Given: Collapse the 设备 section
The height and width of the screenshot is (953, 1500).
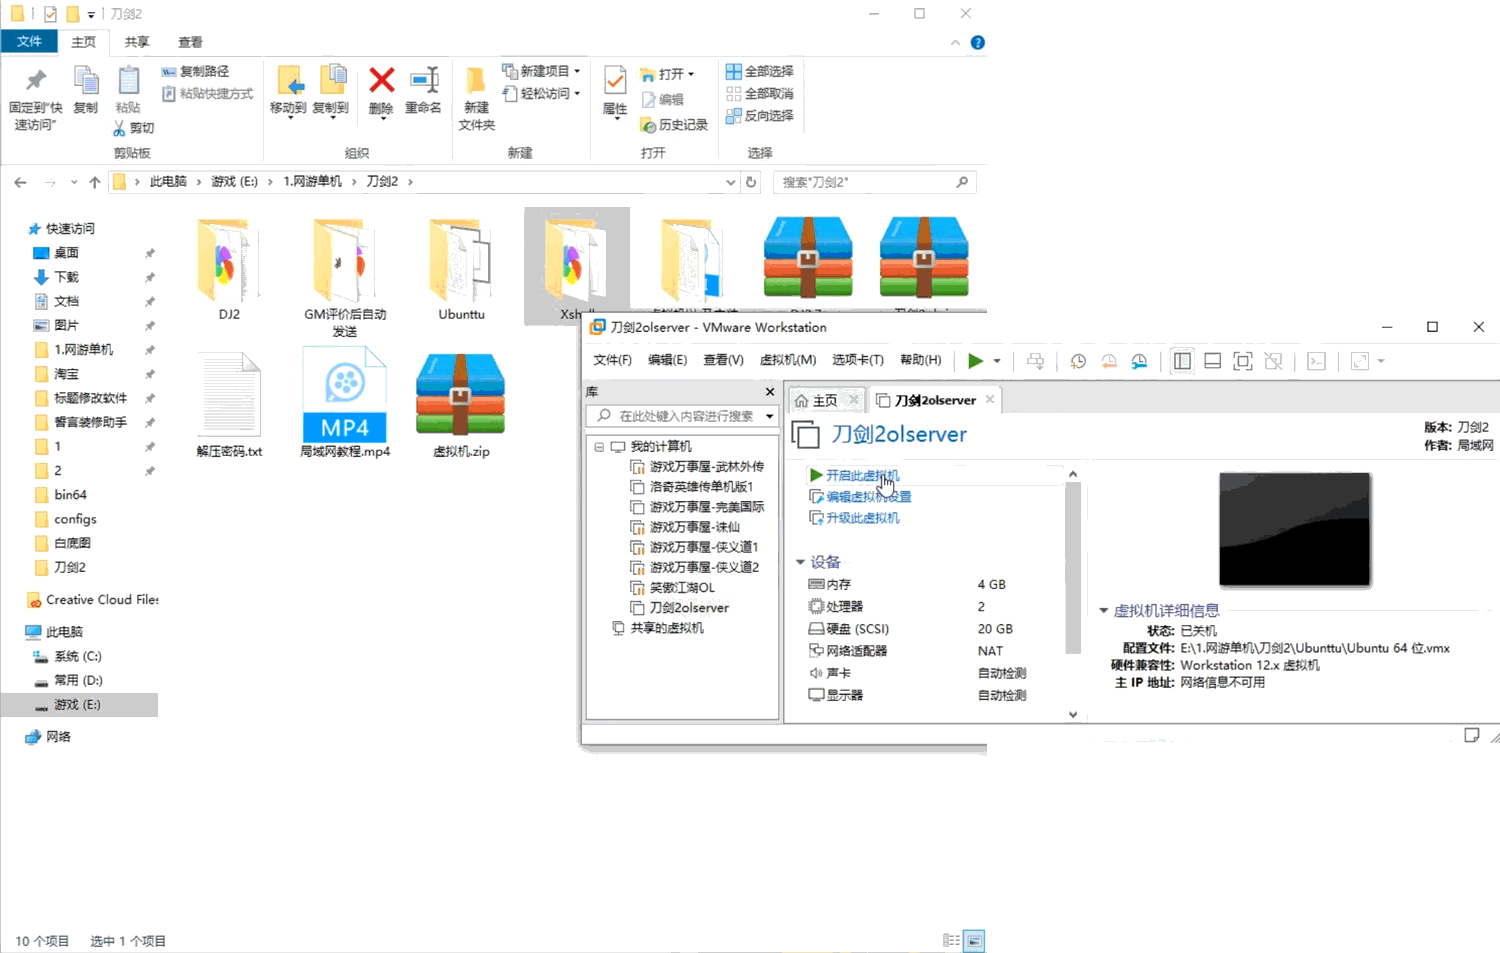Looking at the screenshot, I should point(800,562).
